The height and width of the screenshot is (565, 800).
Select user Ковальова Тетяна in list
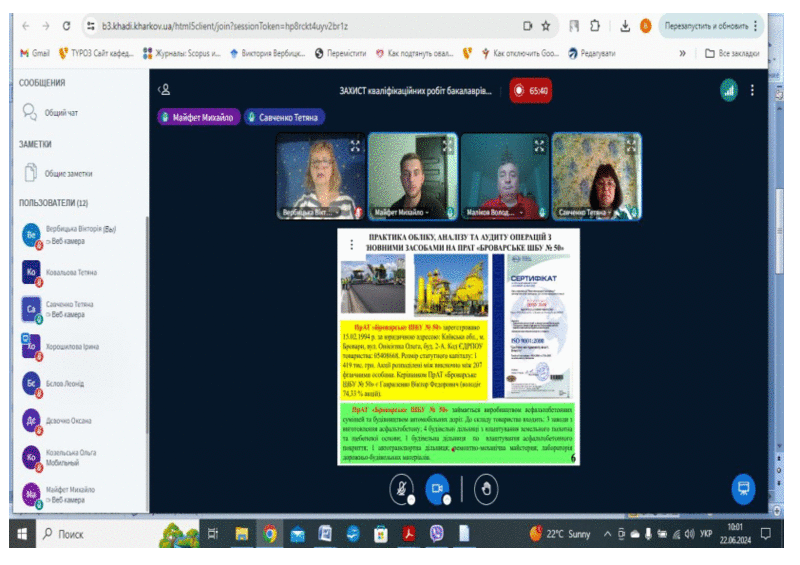(x=82, y=273)
